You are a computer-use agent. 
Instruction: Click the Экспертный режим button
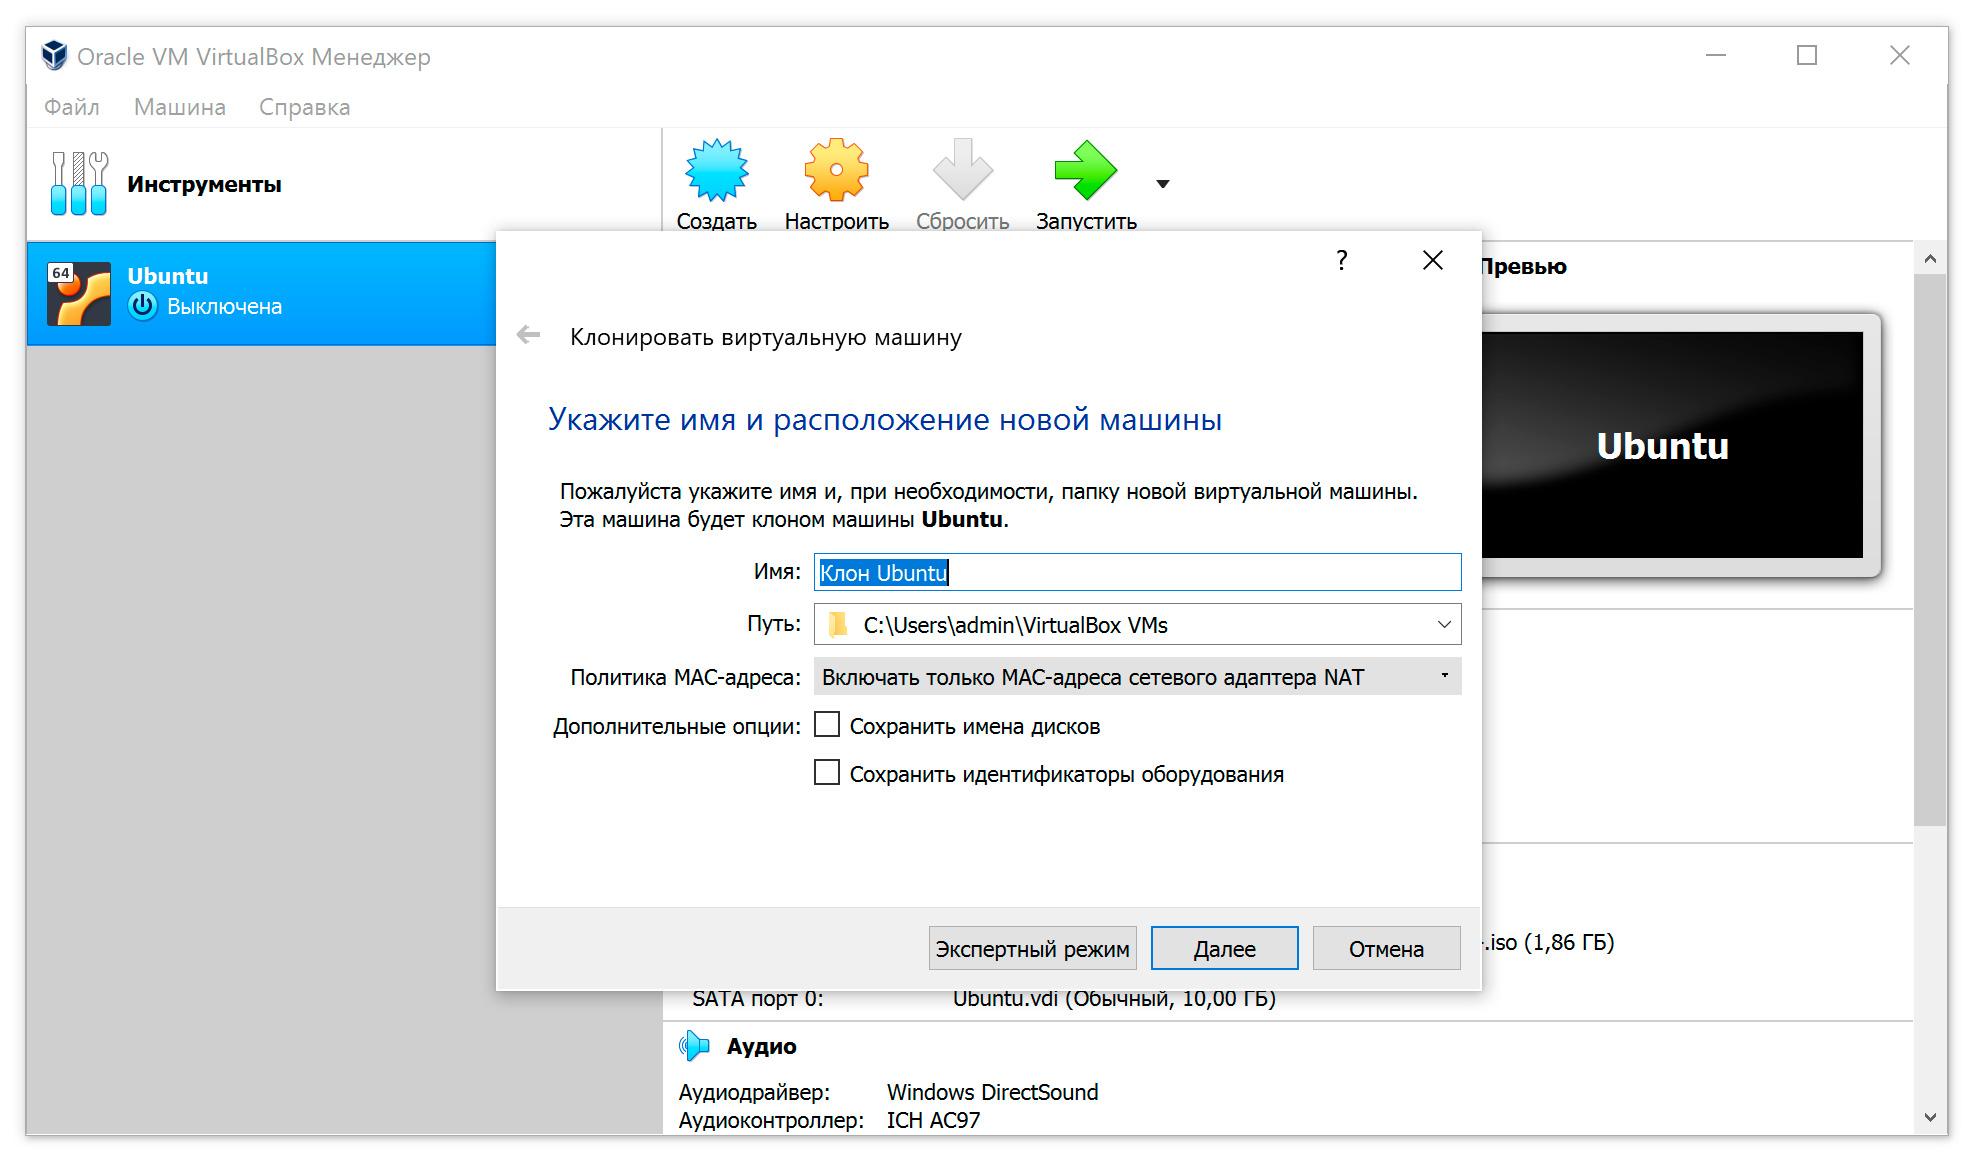pos(1033,948)
